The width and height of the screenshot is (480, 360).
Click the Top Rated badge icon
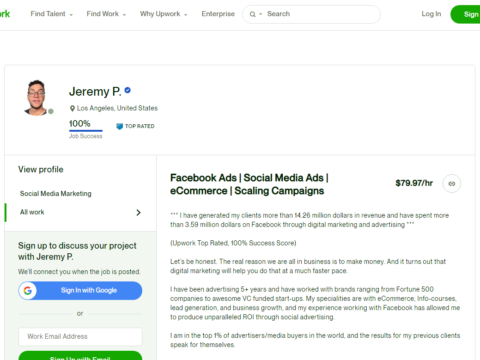(x=119, y=126)
